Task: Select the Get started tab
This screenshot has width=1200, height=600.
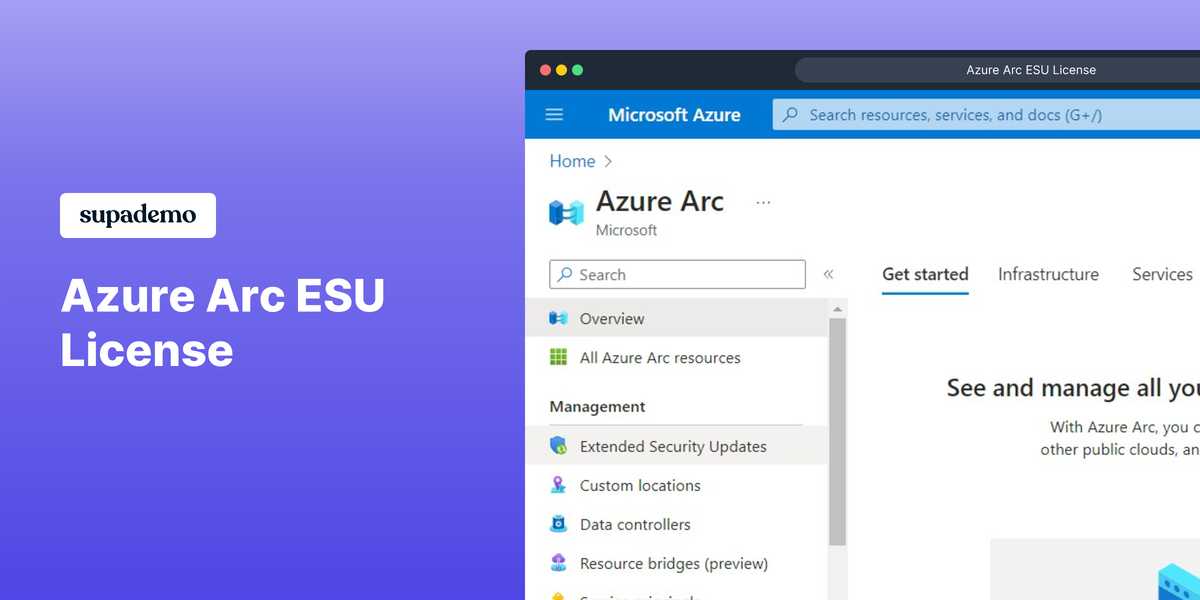Action: (x=925, y=274)
